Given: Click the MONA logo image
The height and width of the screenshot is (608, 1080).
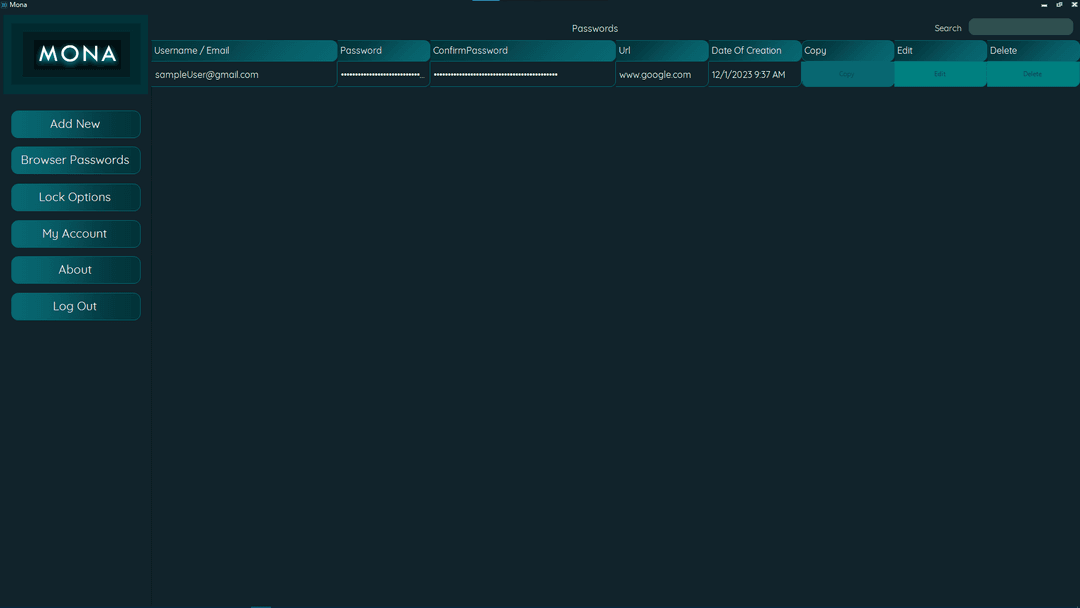Looking at the screenshot, I should 76,54.
